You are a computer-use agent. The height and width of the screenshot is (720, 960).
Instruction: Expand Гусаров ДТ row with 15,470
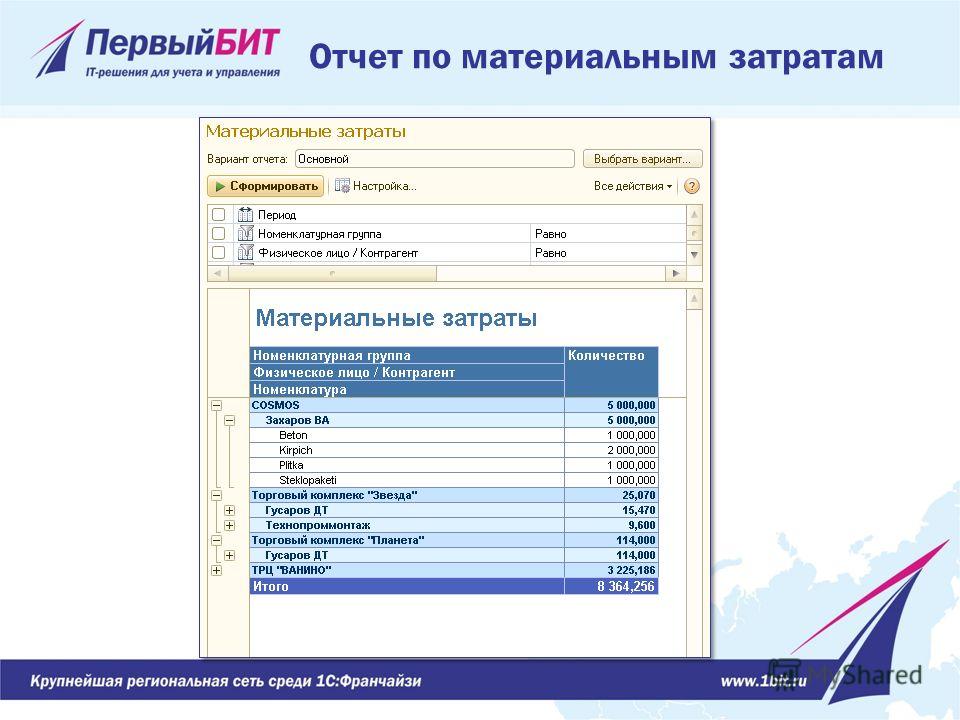click(x=230, y=511)
